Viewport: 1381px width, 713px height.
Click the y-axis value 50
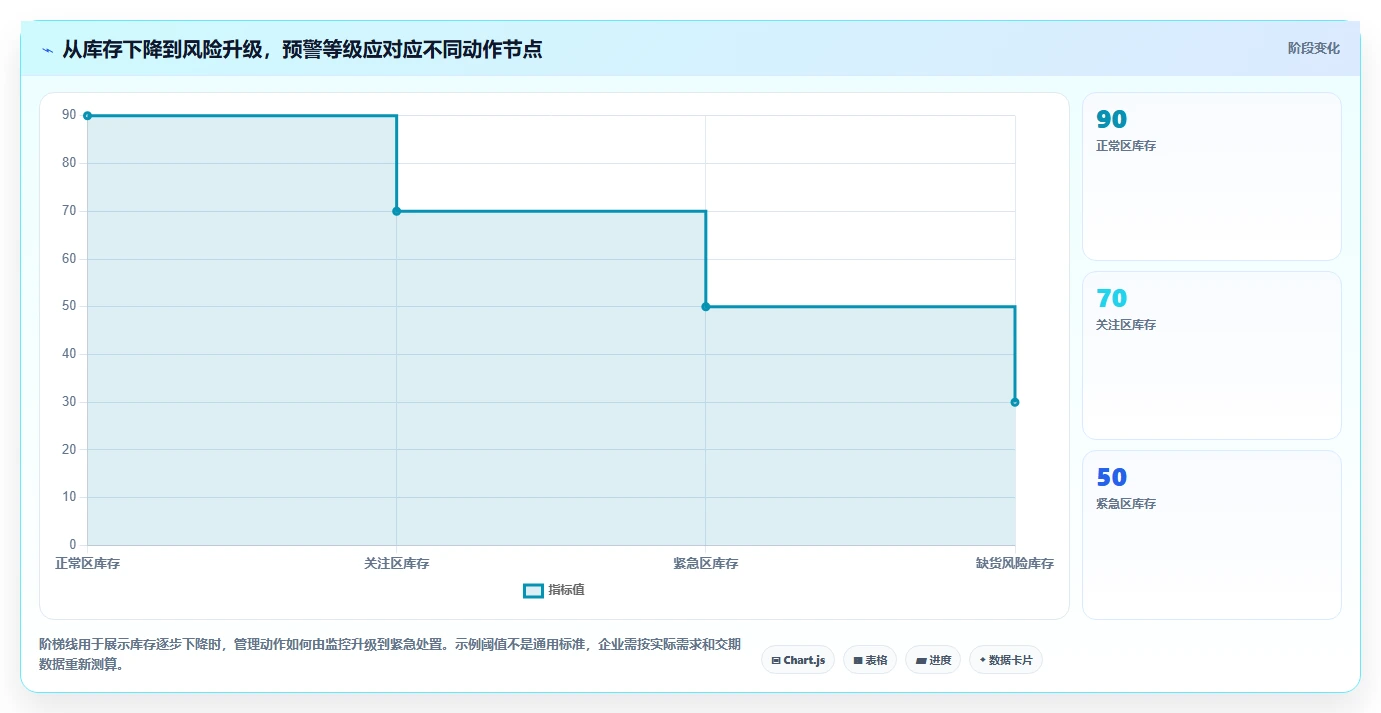pos(69,306)
